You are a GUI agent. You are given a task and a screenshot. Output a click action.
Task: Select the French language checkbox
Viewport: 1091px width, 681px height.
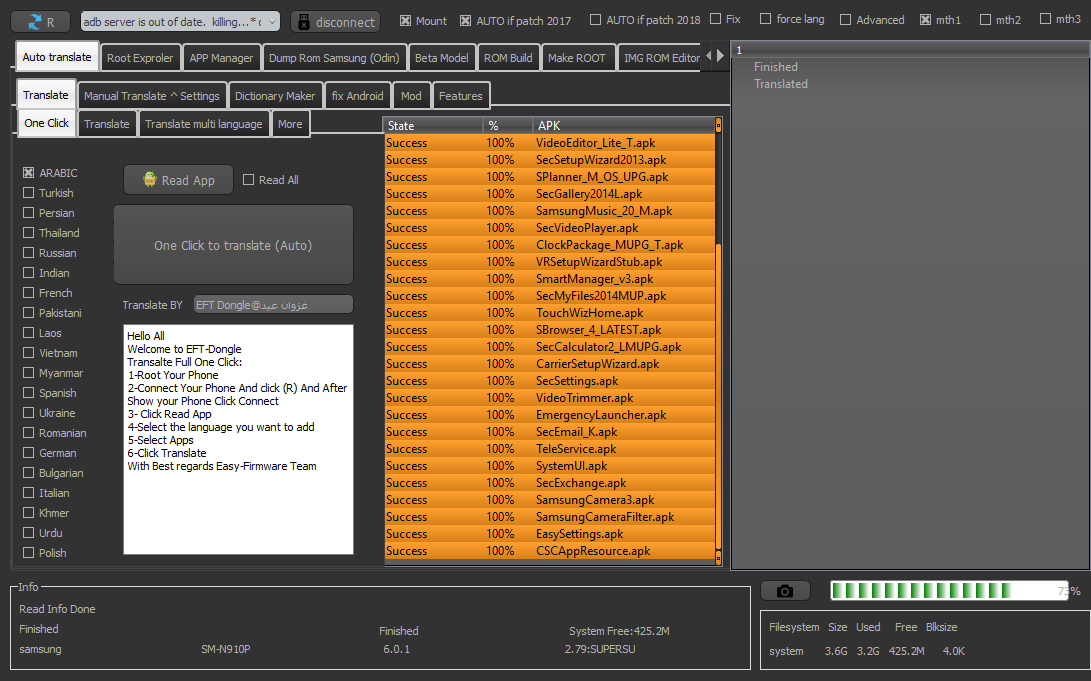(x=29, y=292)
